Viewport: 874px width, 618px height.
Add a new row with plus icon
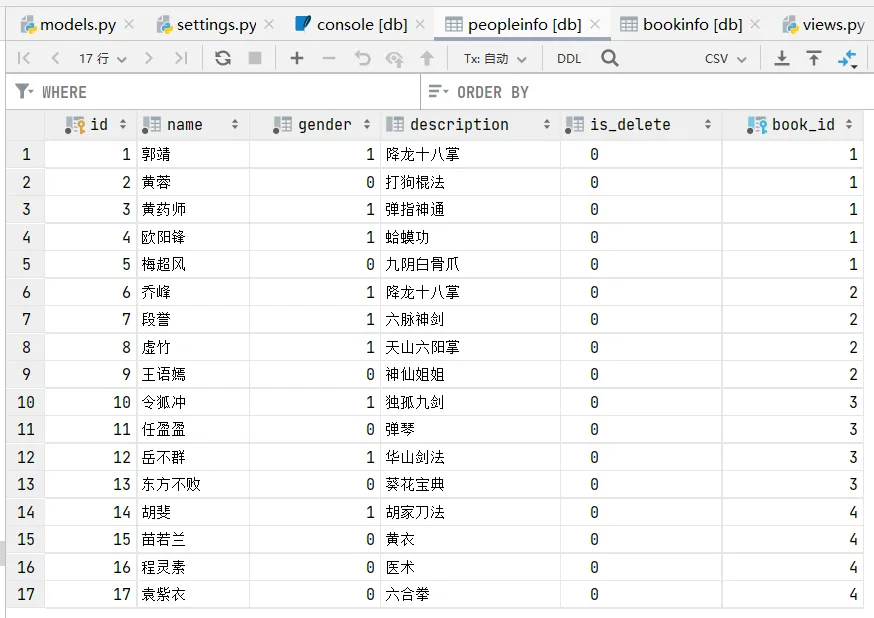[x=297, y=58]
